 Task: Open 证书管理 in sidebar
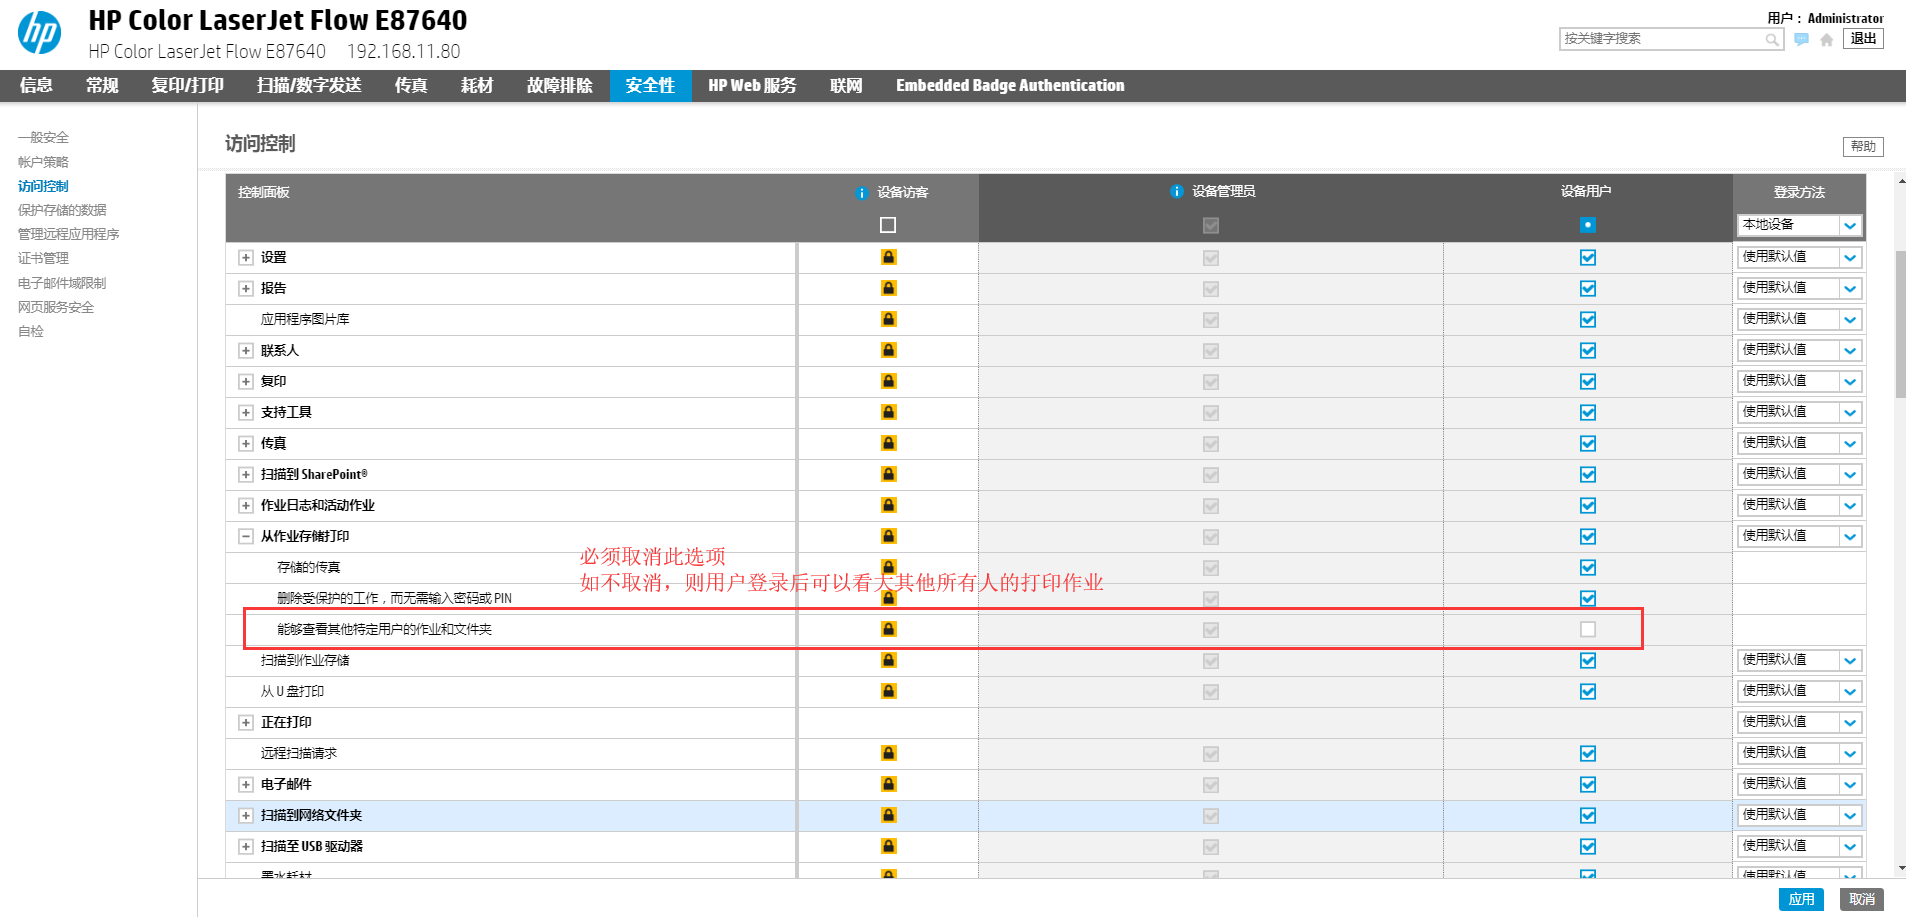click(43, 258)
